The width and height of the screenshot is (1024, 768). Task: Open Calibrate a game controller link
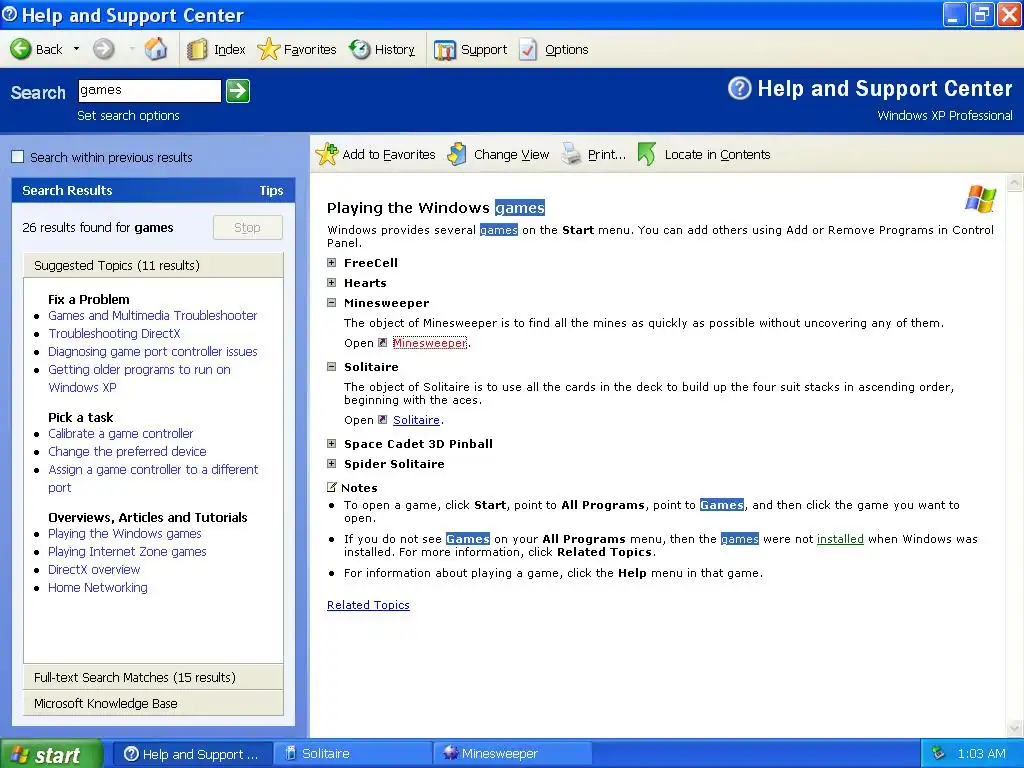120,434
